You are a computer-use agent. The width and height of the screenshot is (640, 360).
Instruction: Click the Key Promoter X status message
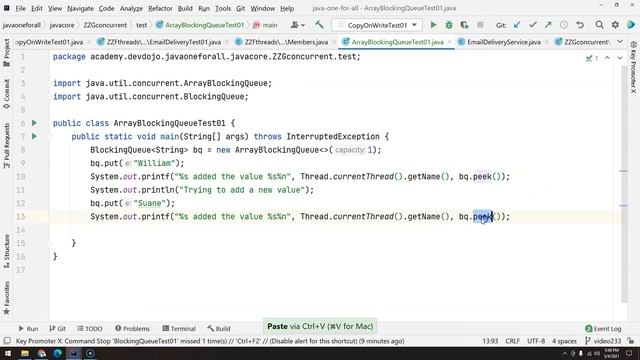coord(210,341)
